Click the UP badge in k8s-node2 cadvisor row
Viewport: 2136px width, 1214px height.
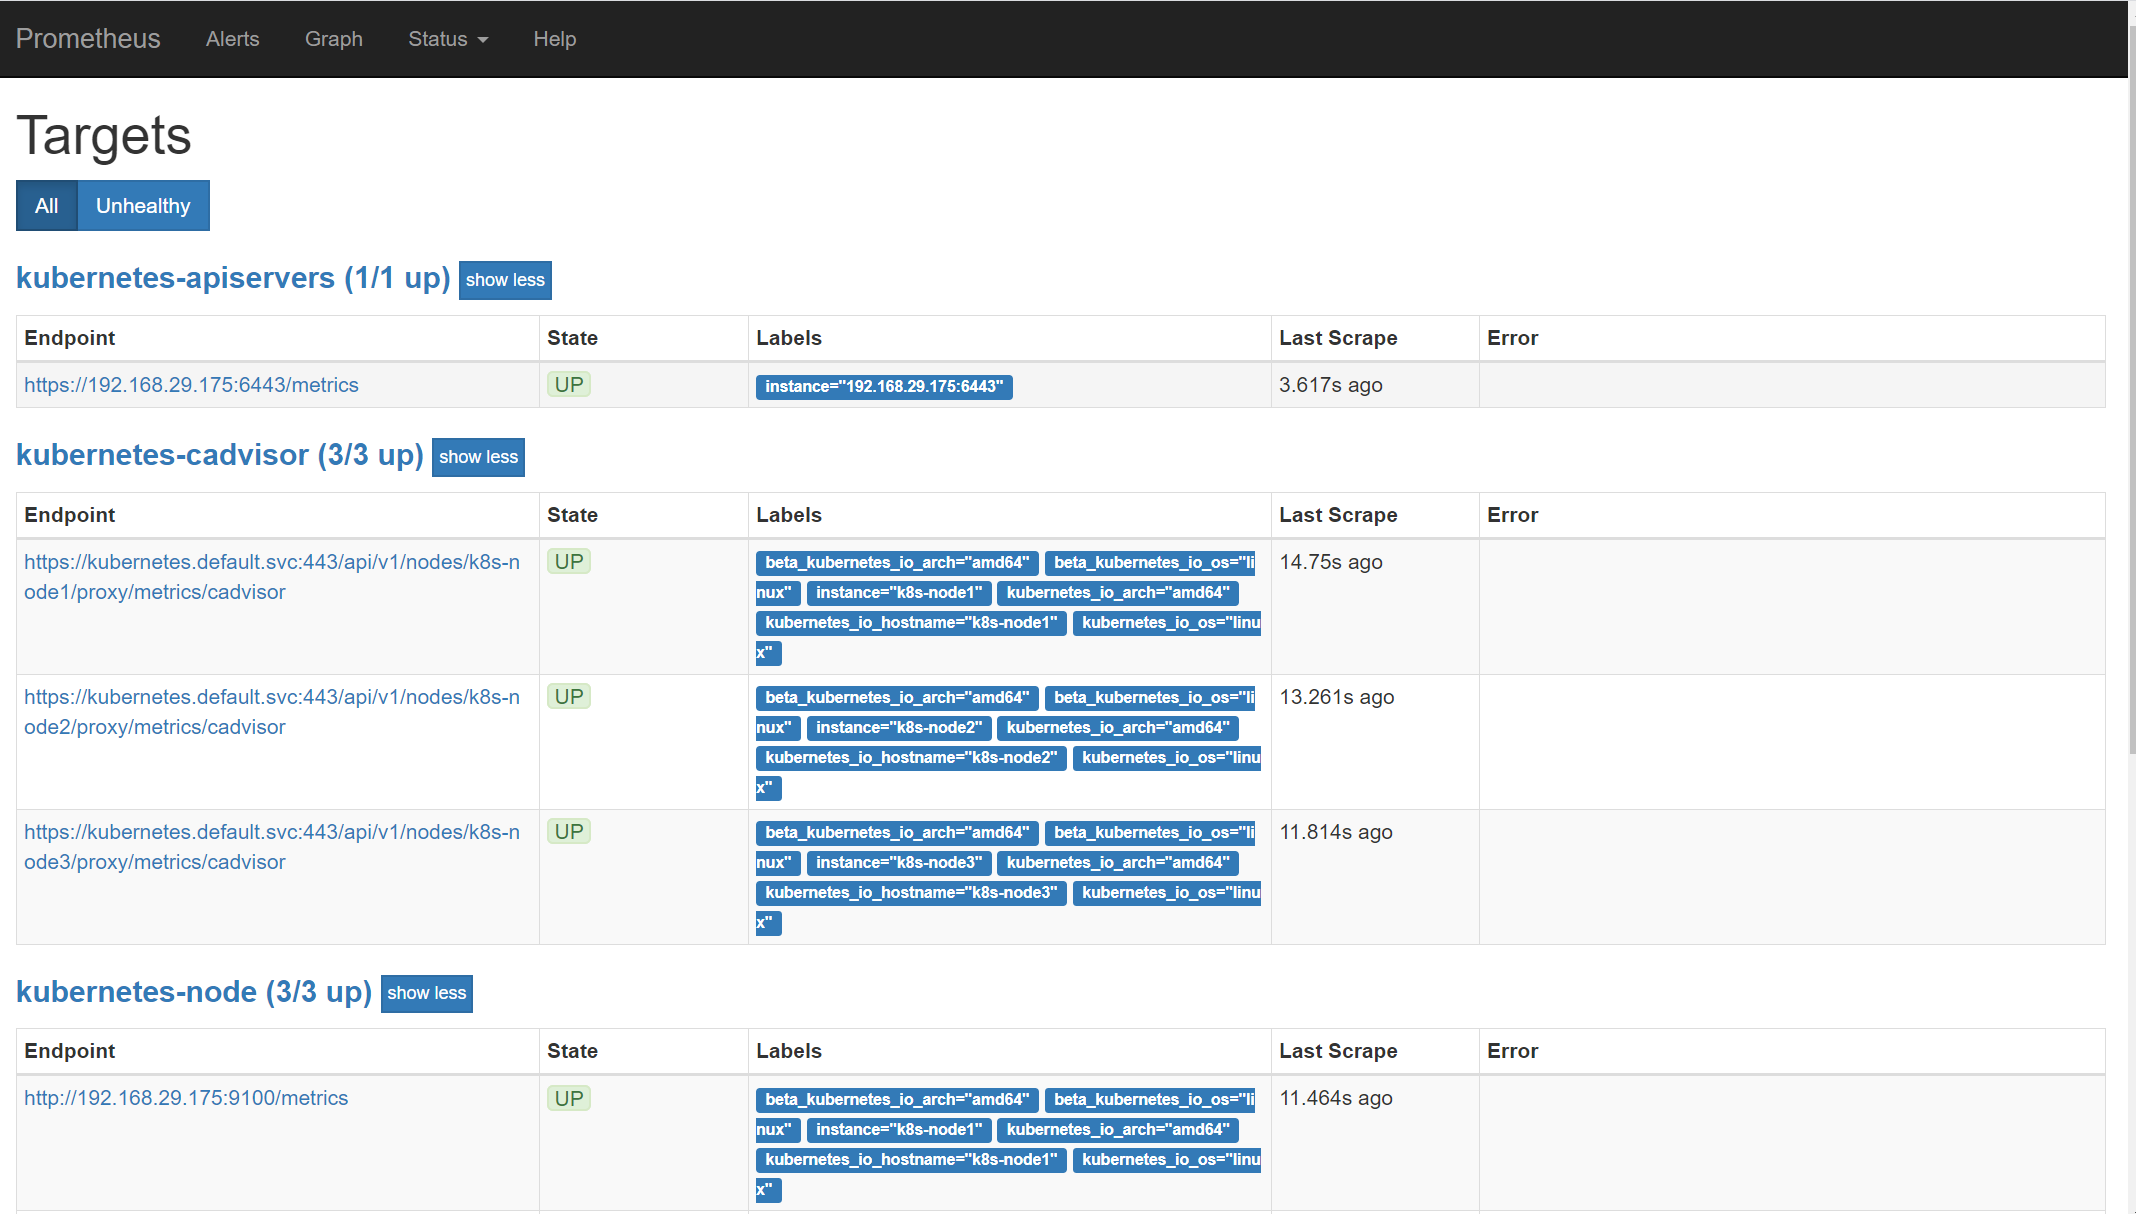(x=569, y=697)
